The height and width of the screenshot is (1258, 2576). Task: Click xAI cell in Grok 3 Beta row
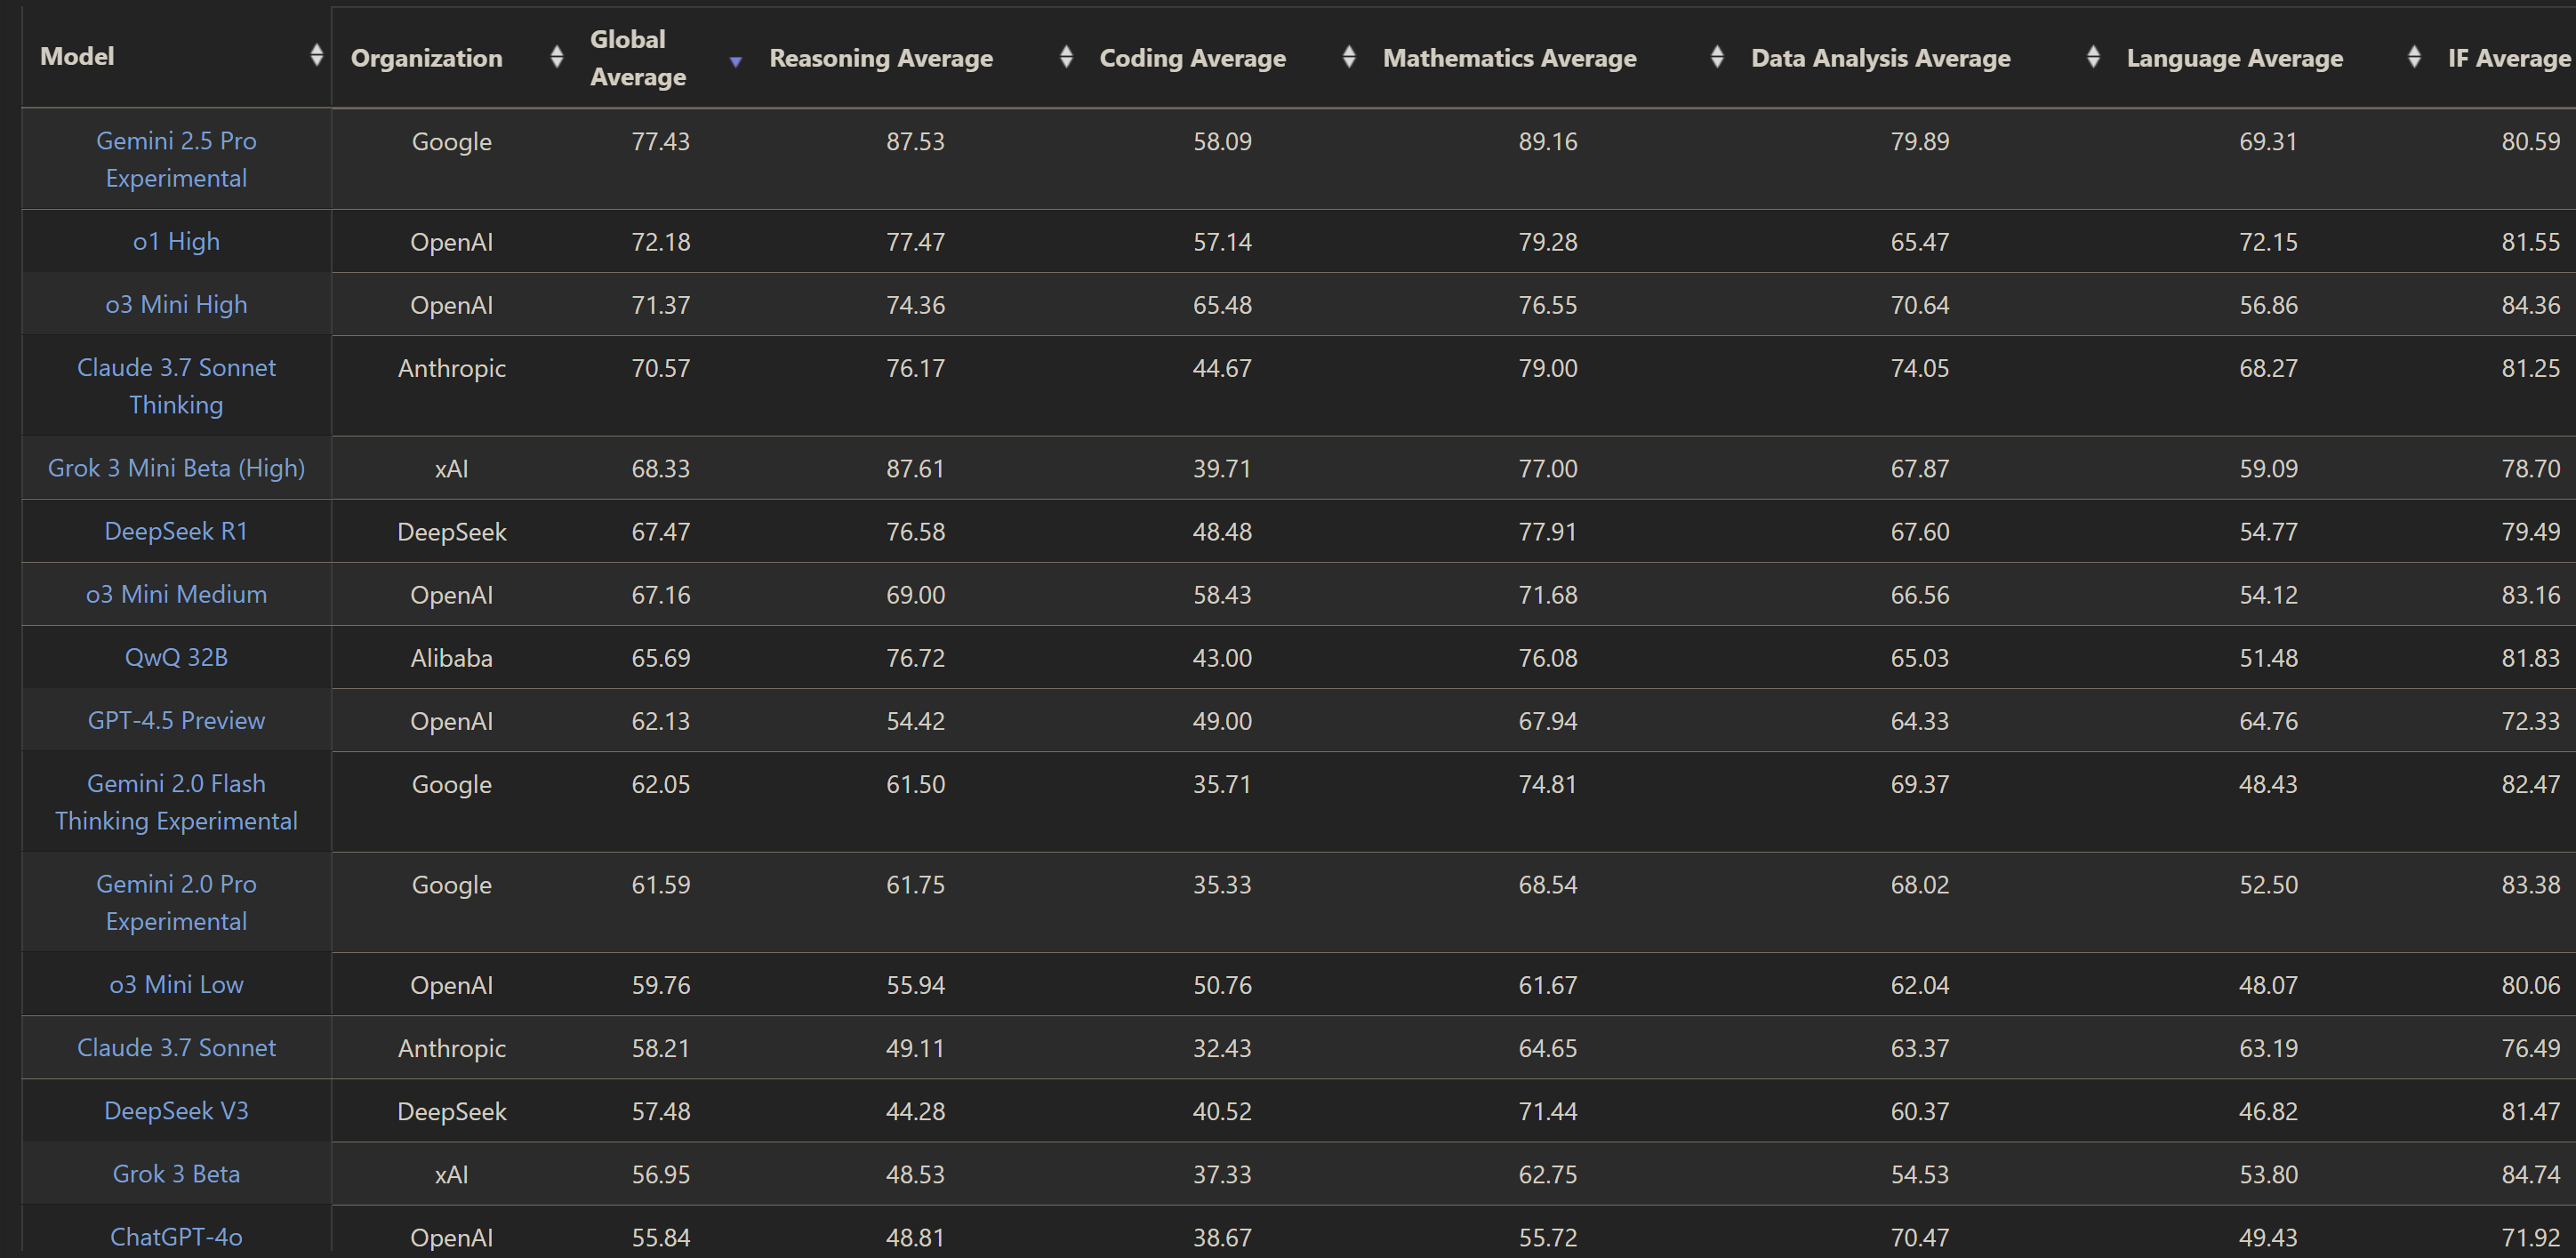coord(452,1174)
